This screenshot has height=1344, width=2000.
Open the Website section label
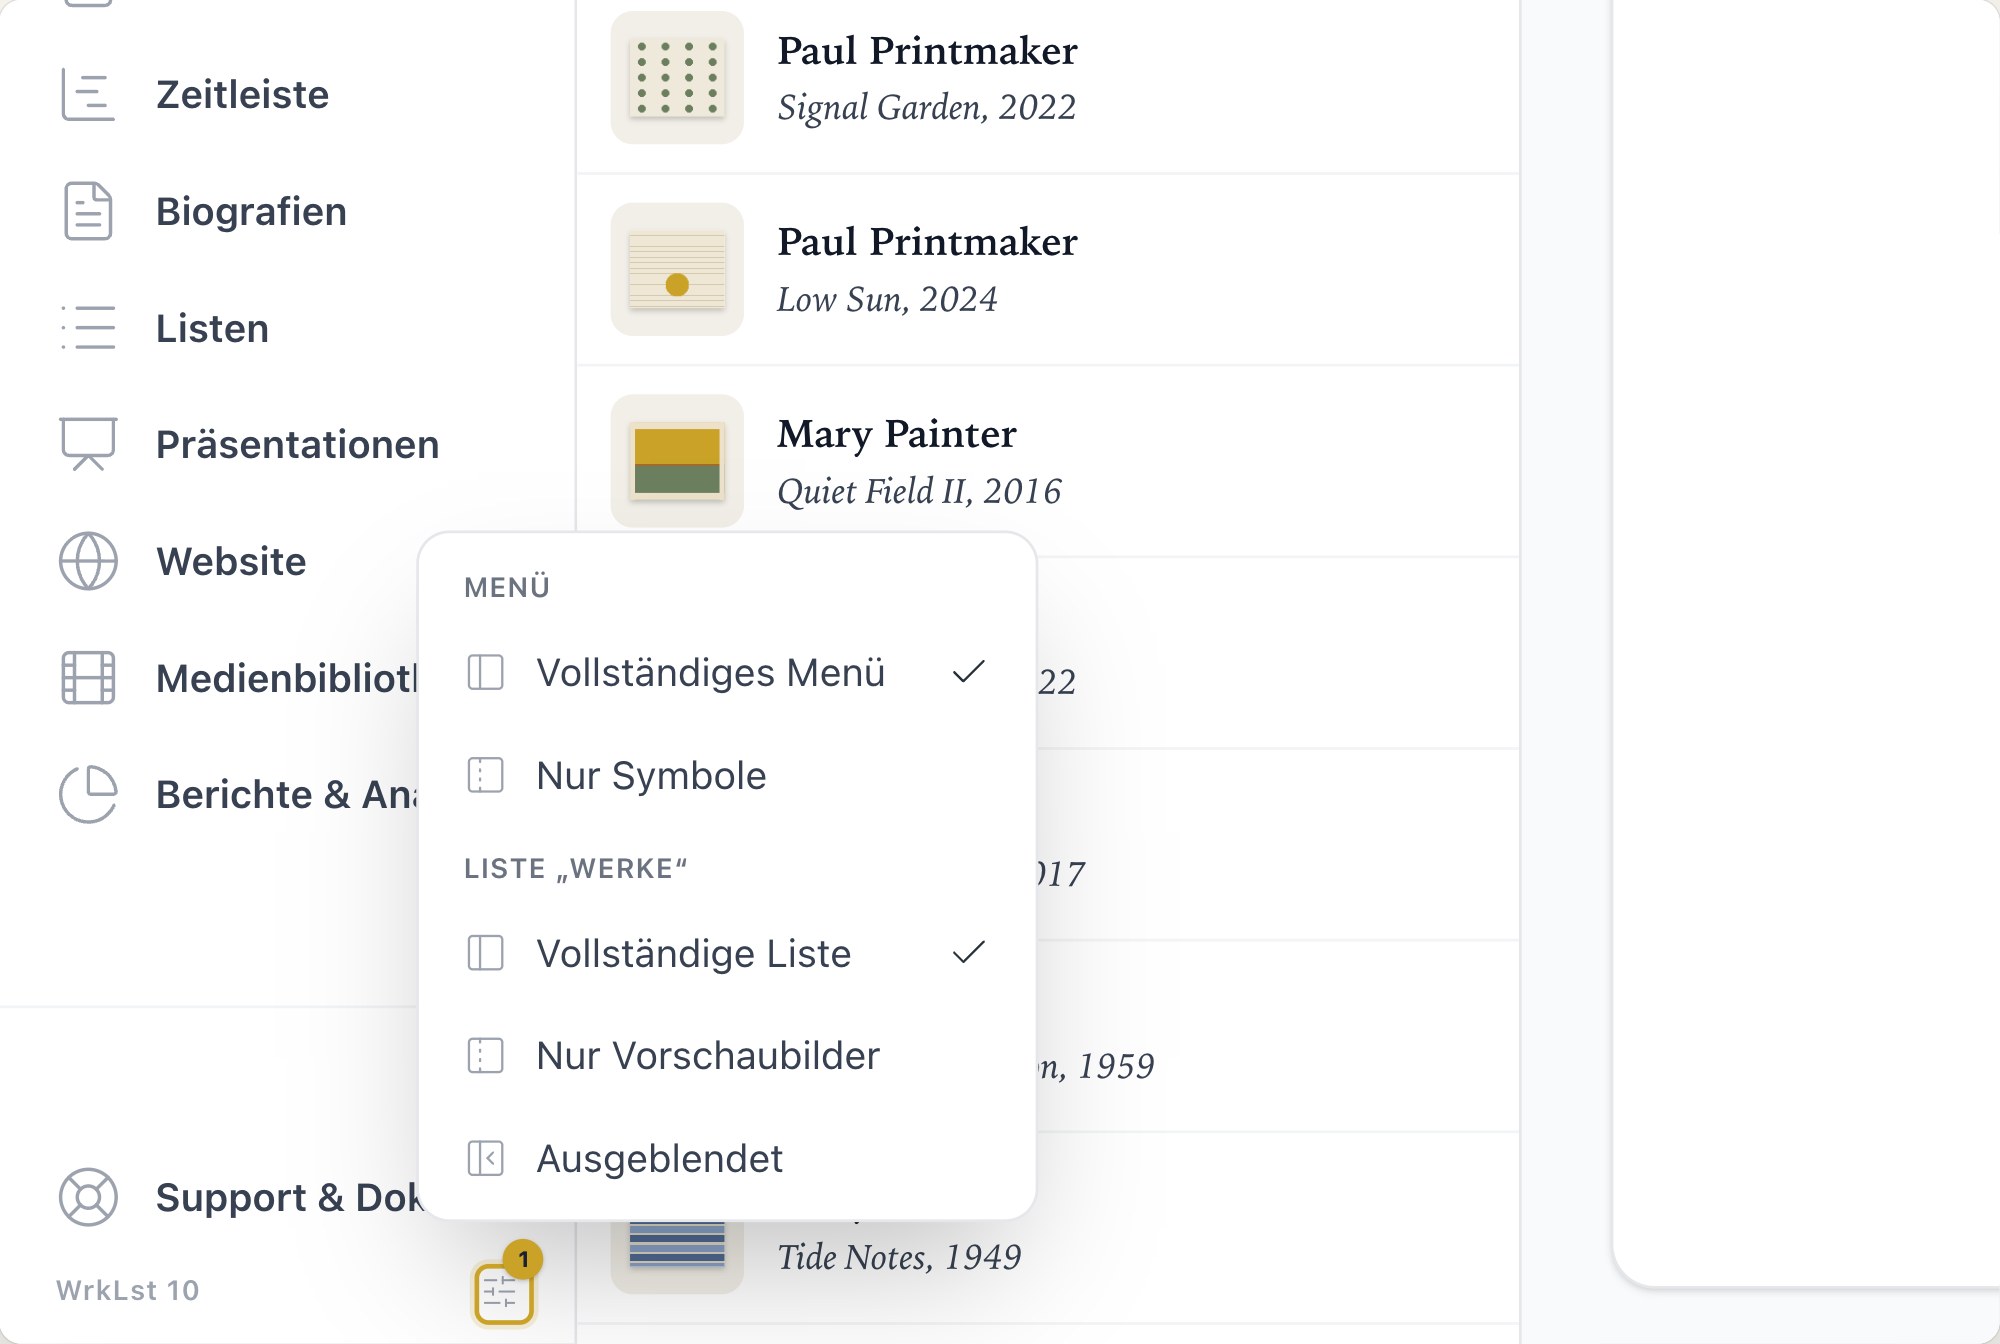point(231,561)
